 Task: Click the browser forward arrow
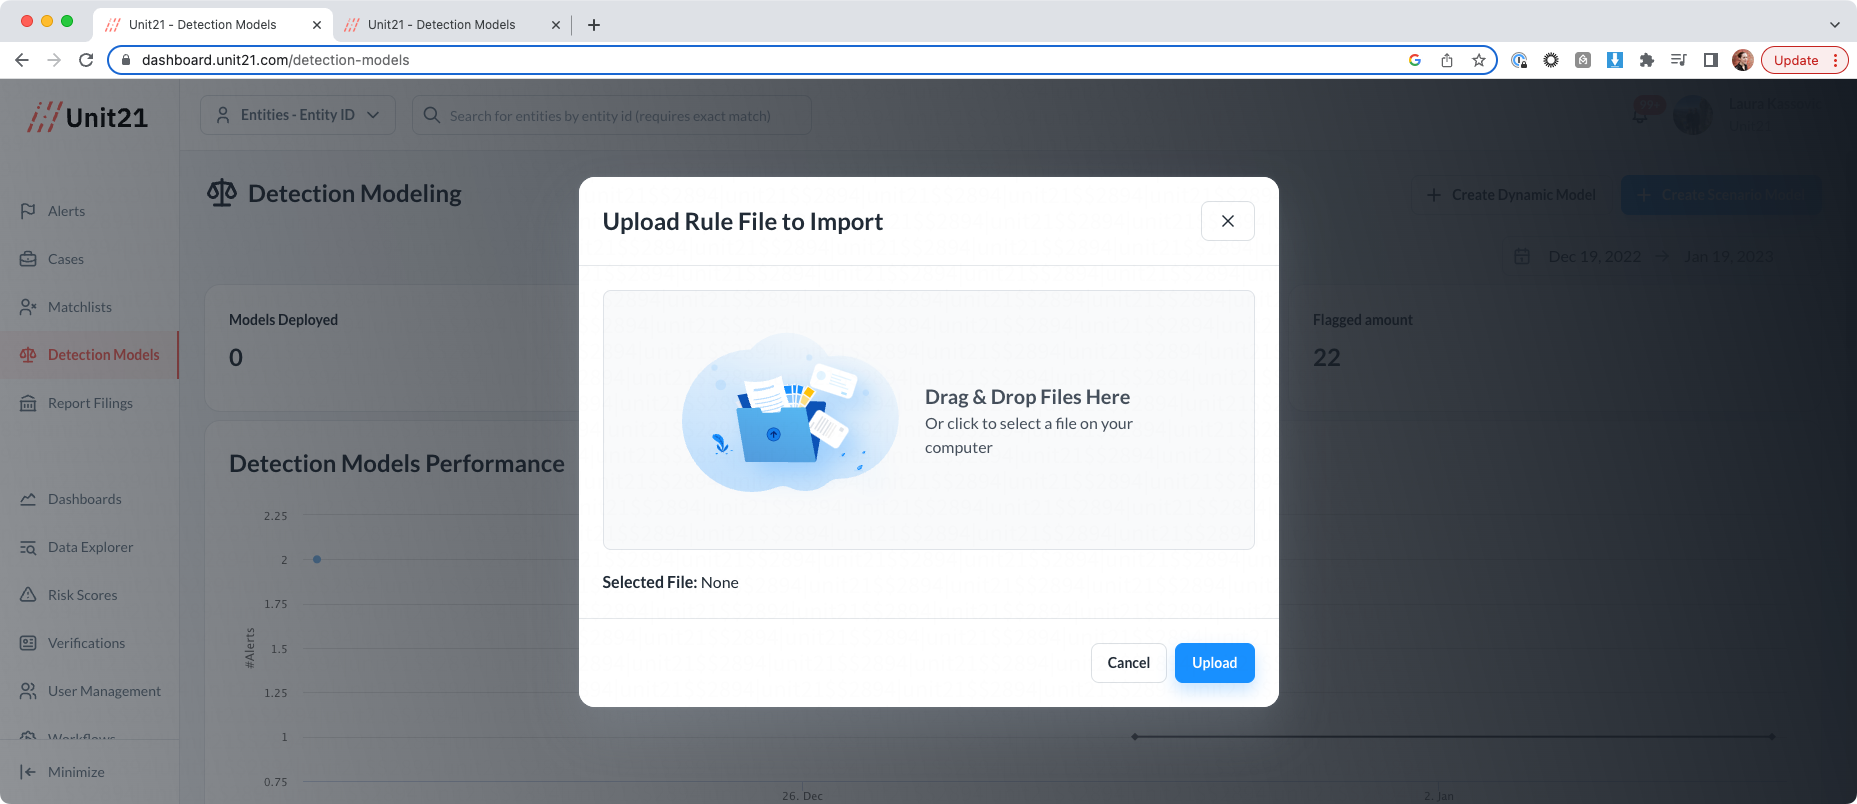click(54, 60)
